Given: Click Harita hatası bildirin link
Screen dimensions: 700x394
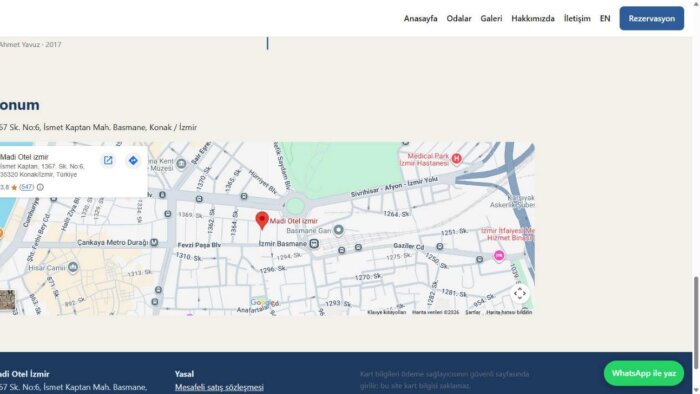Looking at the screenshot, I should coord(509,312).
